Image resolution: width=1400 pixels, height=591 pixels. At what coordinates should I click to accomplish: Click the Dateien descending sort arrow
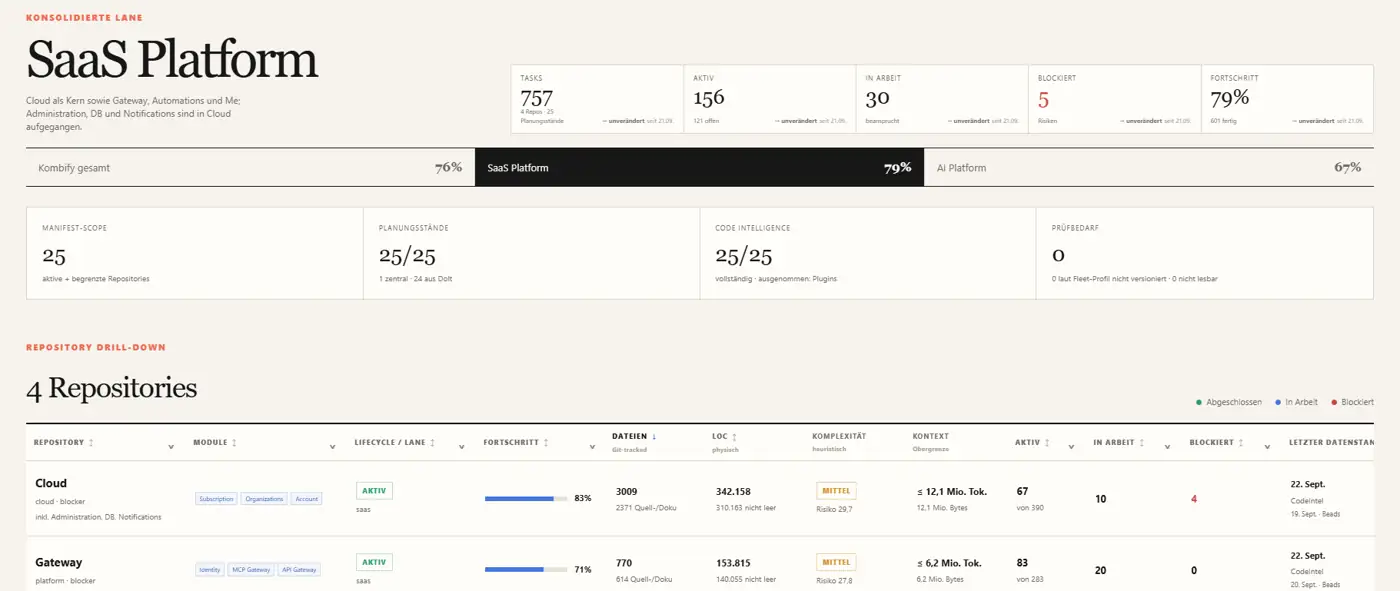click(x=654, y=436)
